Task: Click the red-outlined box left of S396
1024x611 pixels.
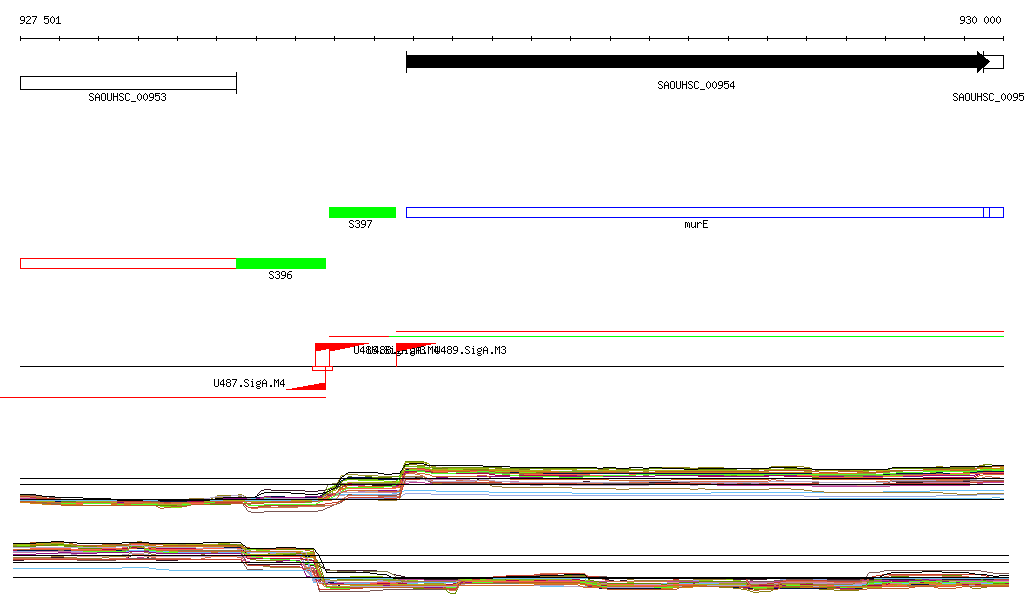Action: (x=128, y=263)
